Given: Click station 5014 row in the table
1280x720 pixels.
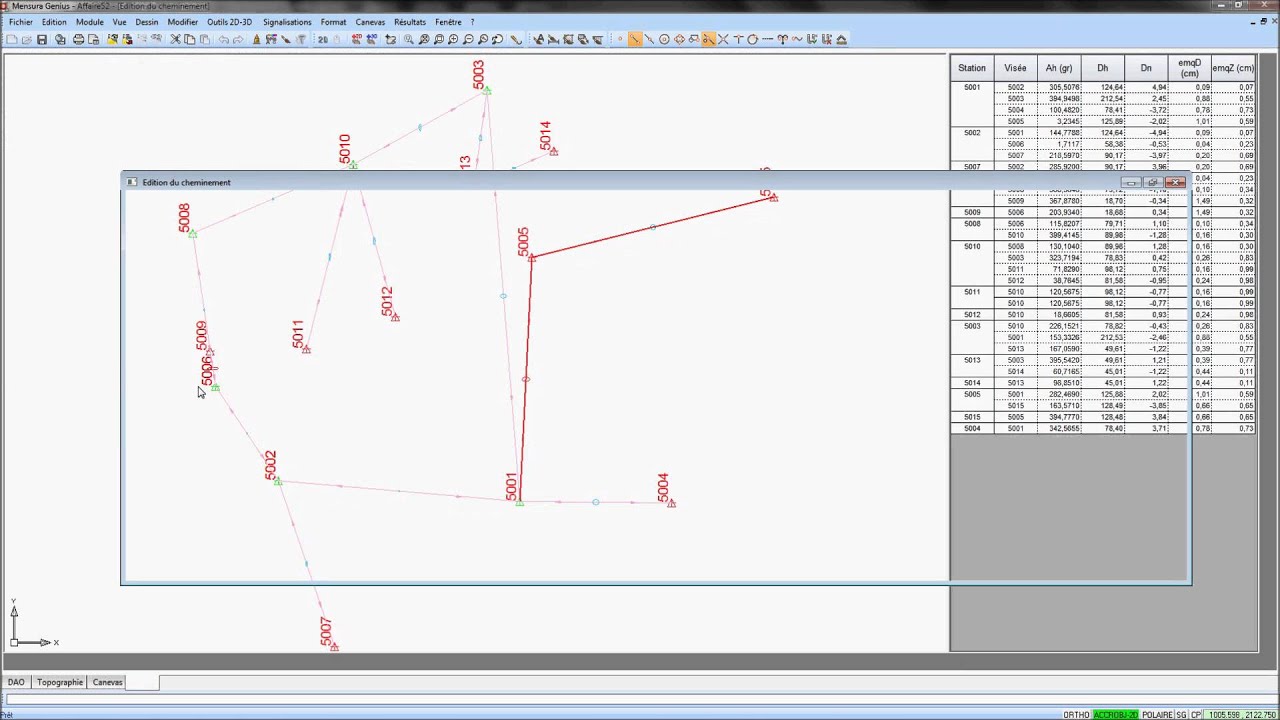Looking at the screenshot, I should tap(972, 383).
